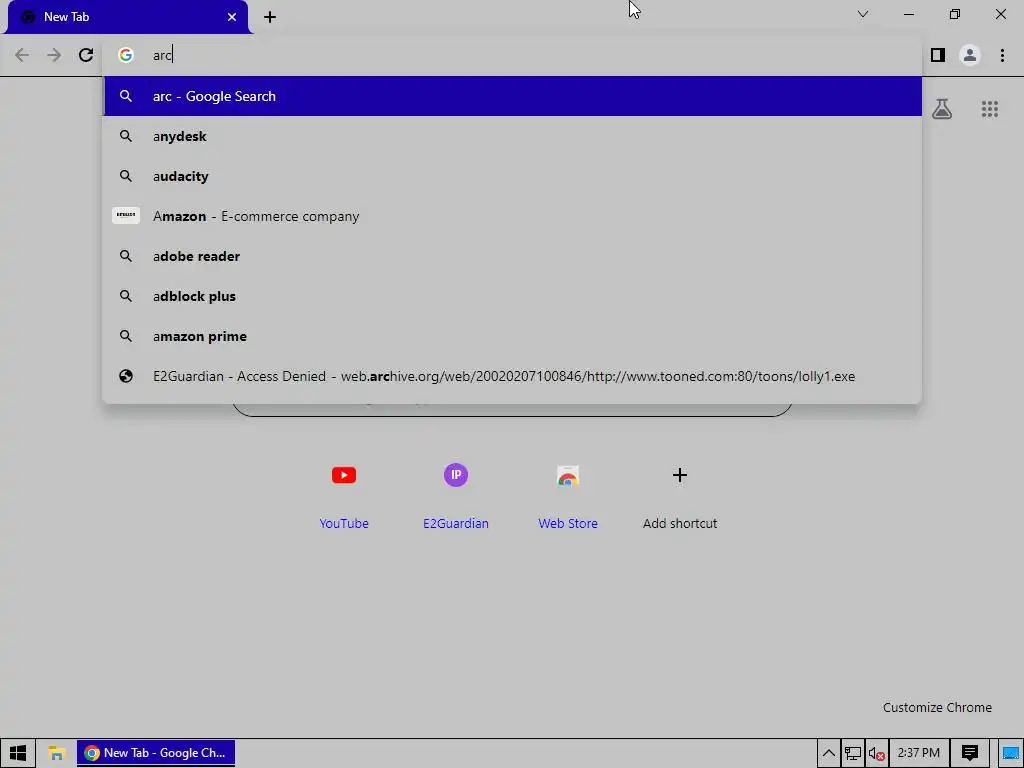Close the New Tab tab
The height and width of the screenshot is (768, 1024).
point(232,17)
